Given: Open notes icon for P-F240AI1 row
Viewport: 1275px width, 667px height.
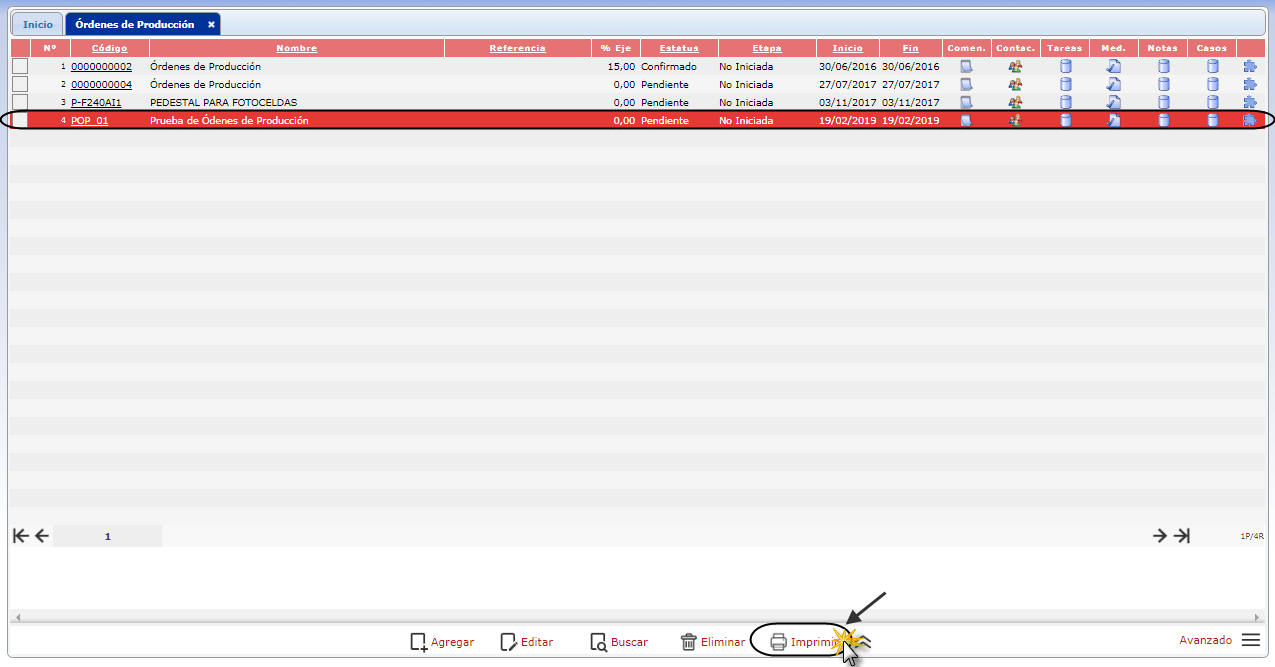Looking at the screenshot, I should click(x=1163, y=102).
